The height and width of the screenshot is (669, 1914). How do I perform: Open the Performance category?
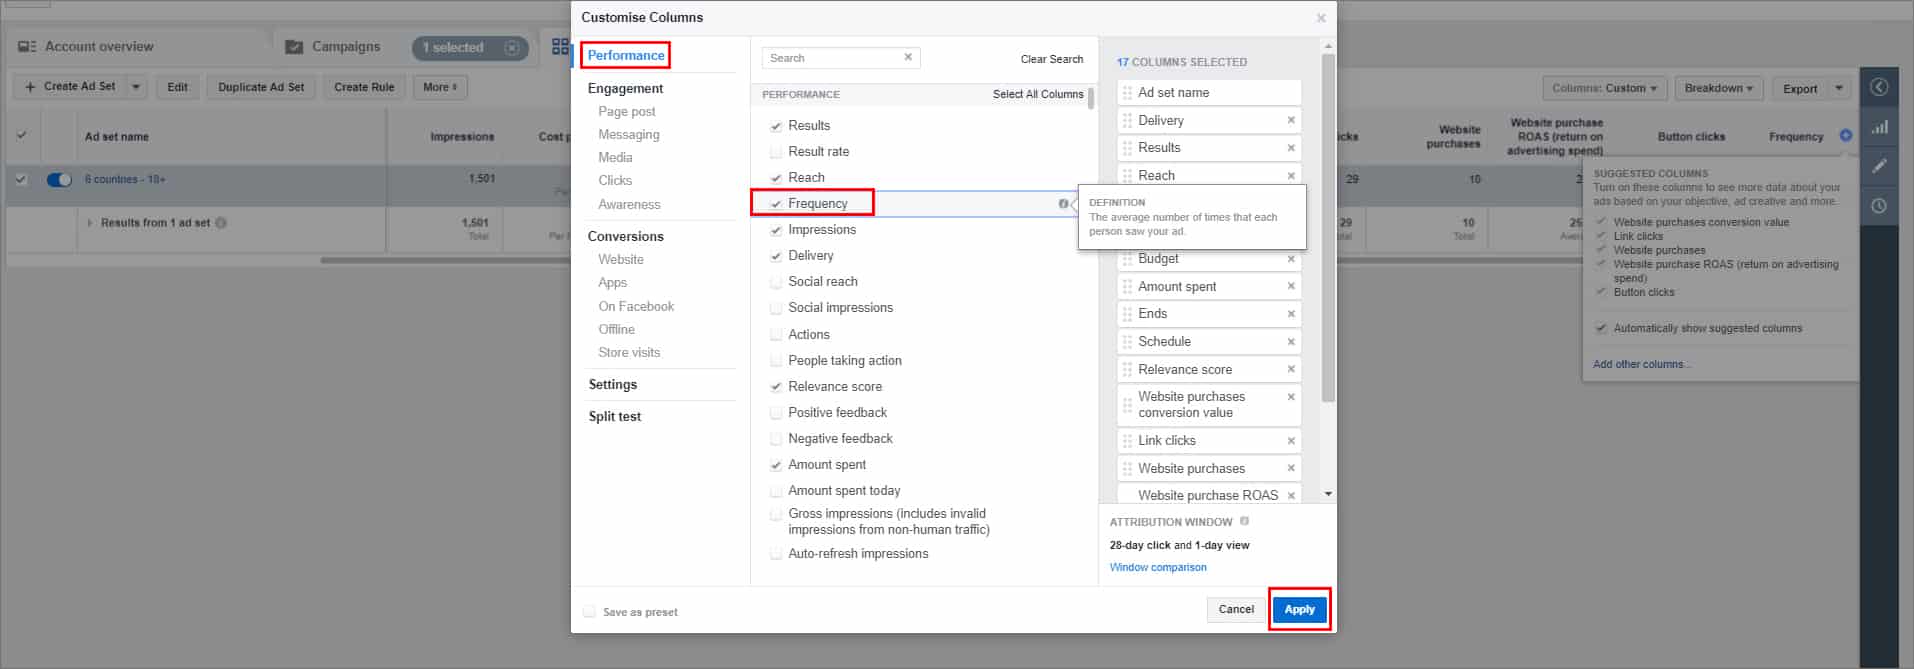click(x=626, y=55)
